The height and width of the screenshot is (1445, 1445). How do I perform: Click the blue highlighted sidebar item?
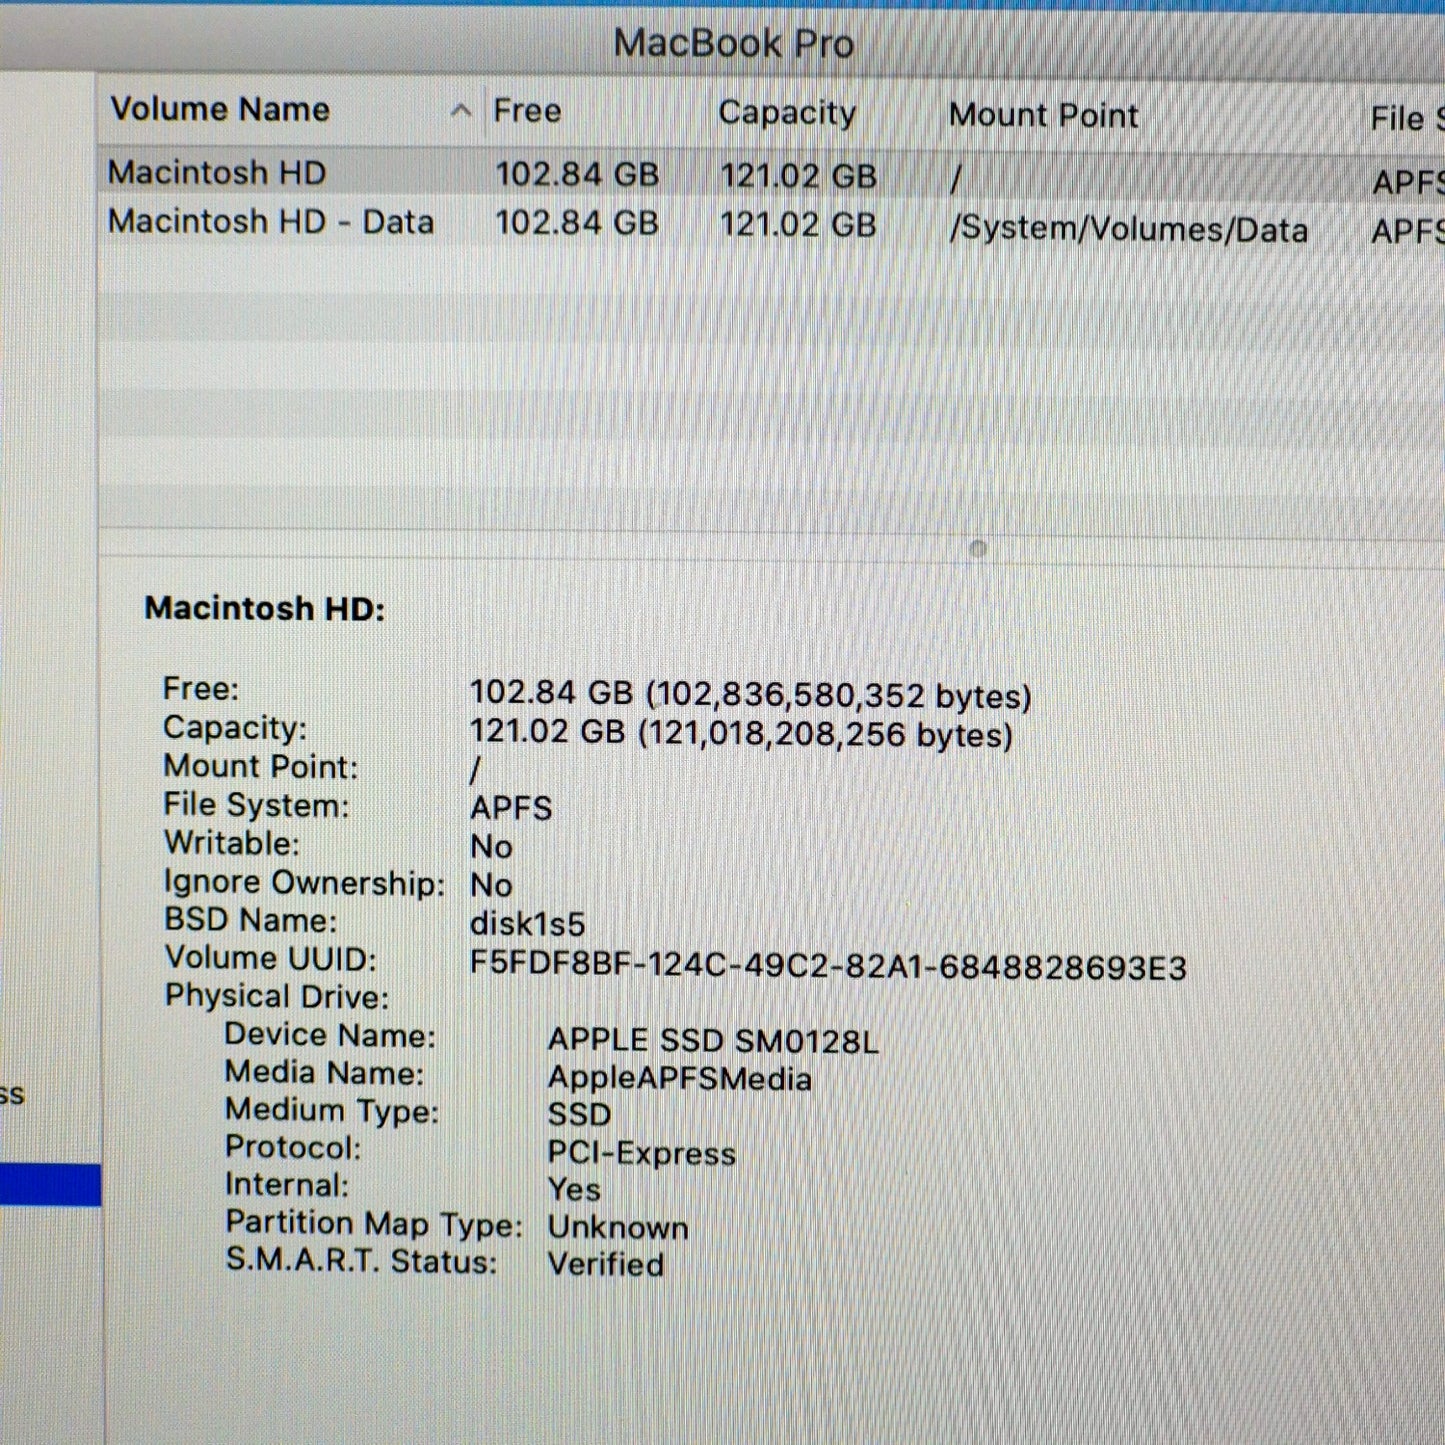click(50, 1185)
